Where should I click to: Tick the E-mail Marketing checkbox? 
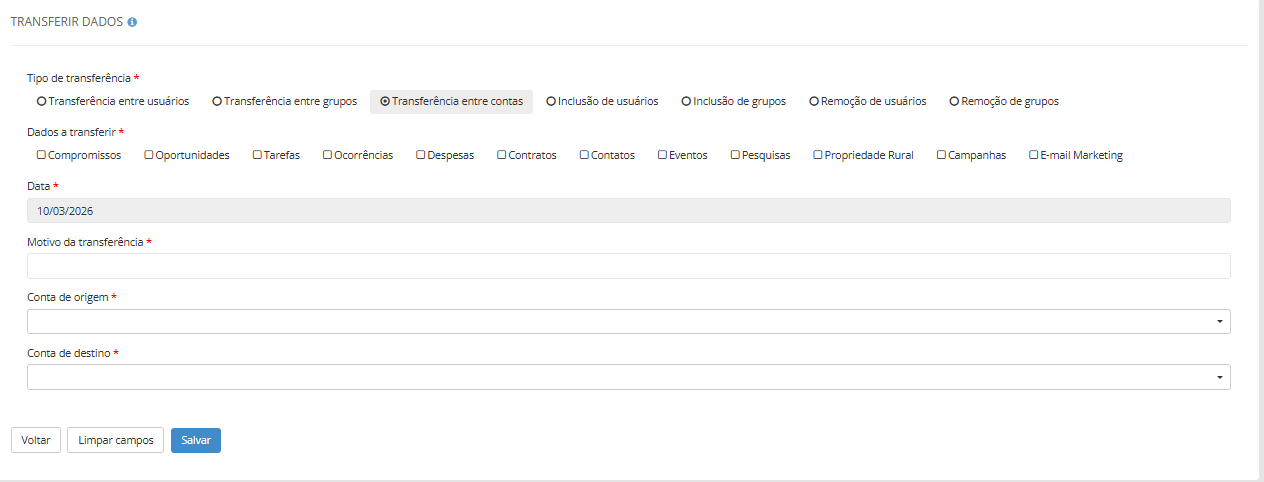(1034, 155)
